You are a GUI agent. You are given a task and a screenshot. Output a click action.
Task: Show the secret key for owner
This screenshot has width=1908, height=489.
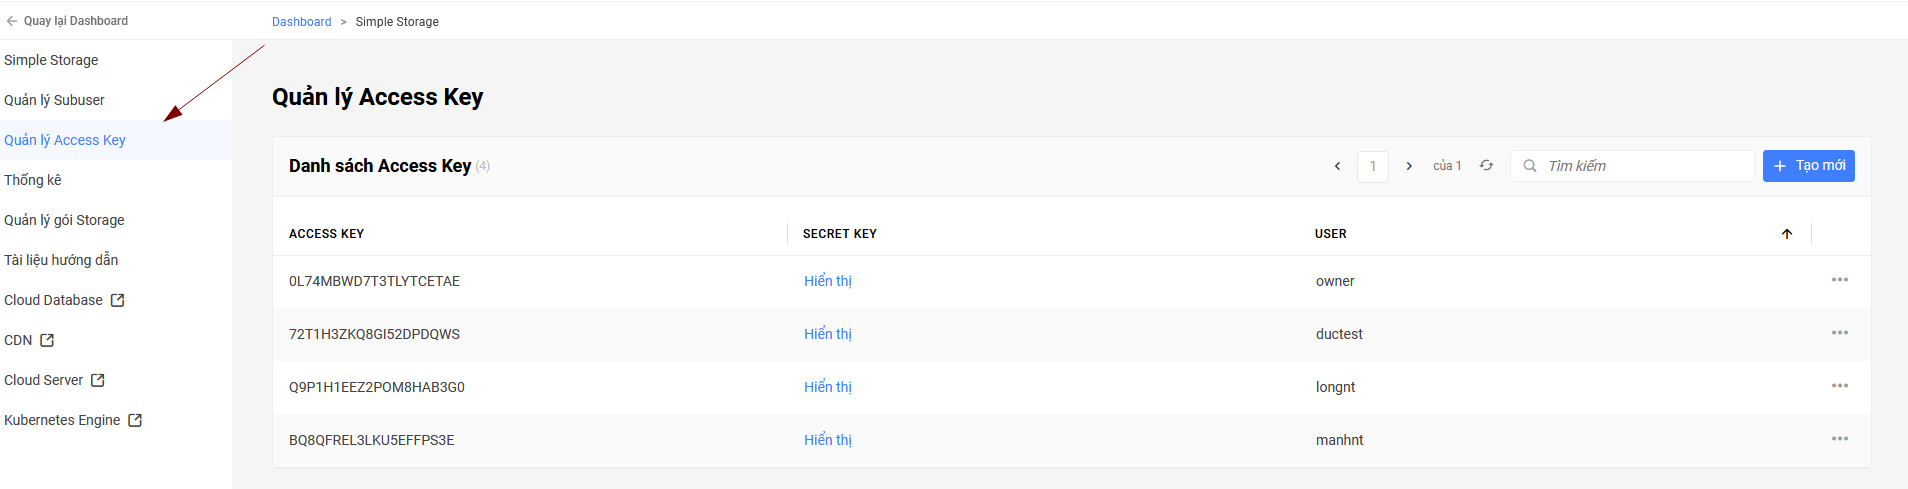click(x=827, y=281)
